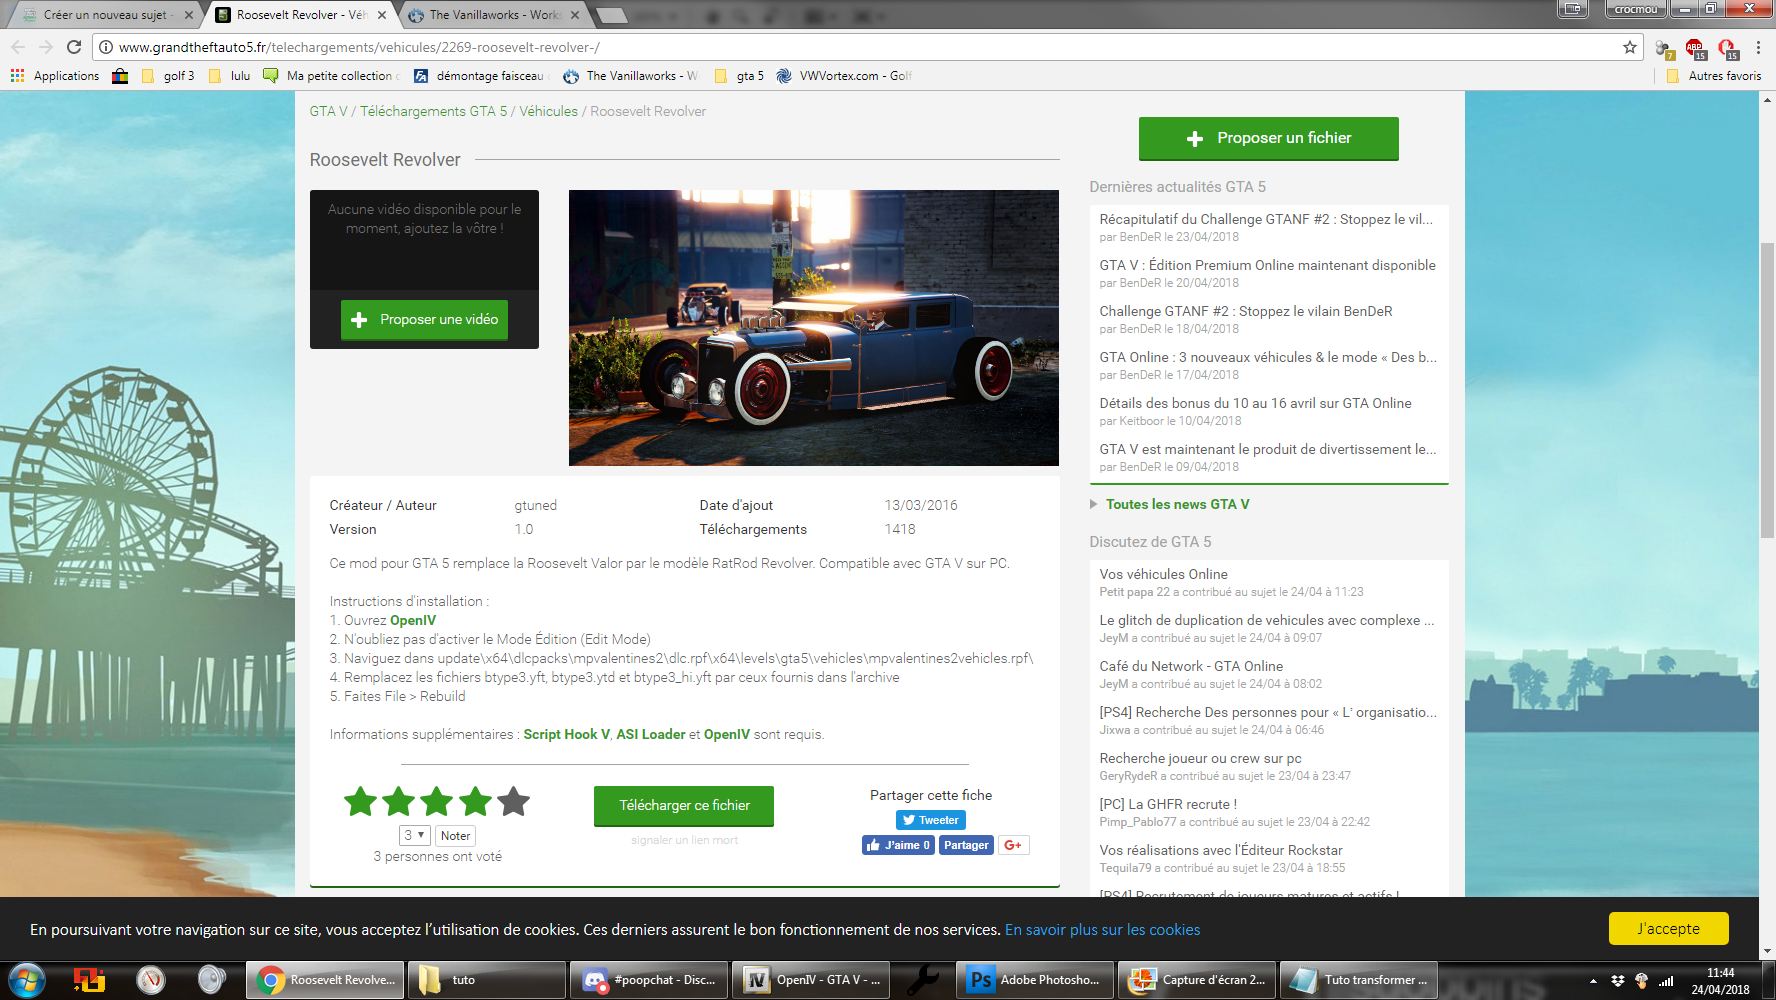Open the 'ASI Loader' link
1776x1000 pixels.
point(651,734)
